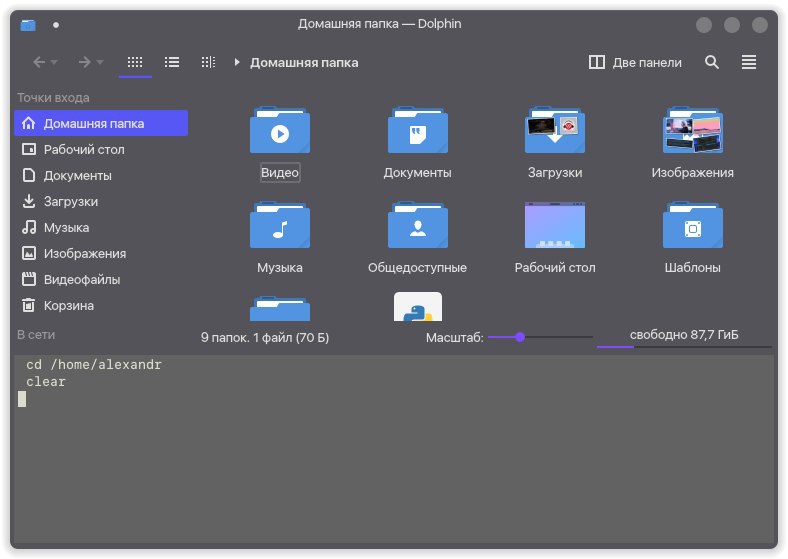Switch to compact list view mode
The height and width of the screenshot is (559, 788).
172,62
